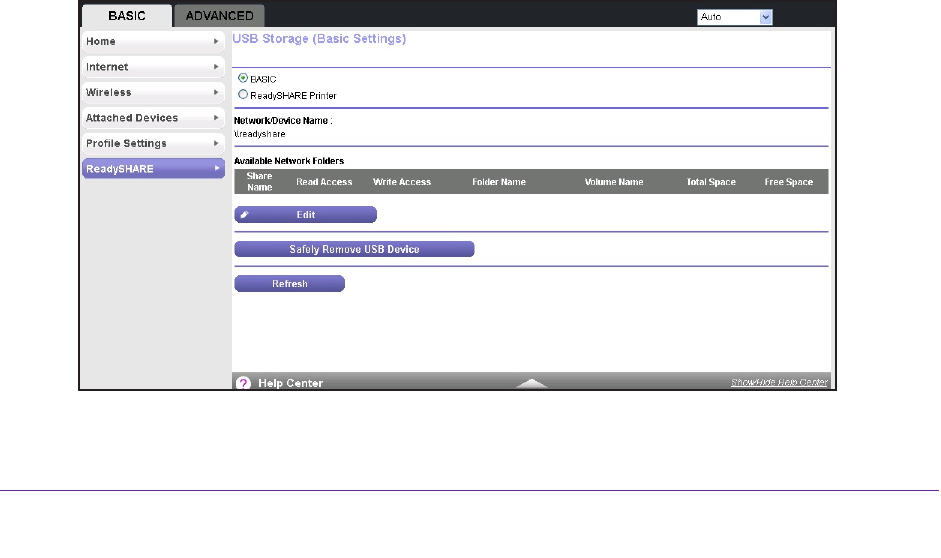Viewport: 941px width, 558px height.
Task: Click the arrow beside Profile Settings
Action: pos(216,144)
